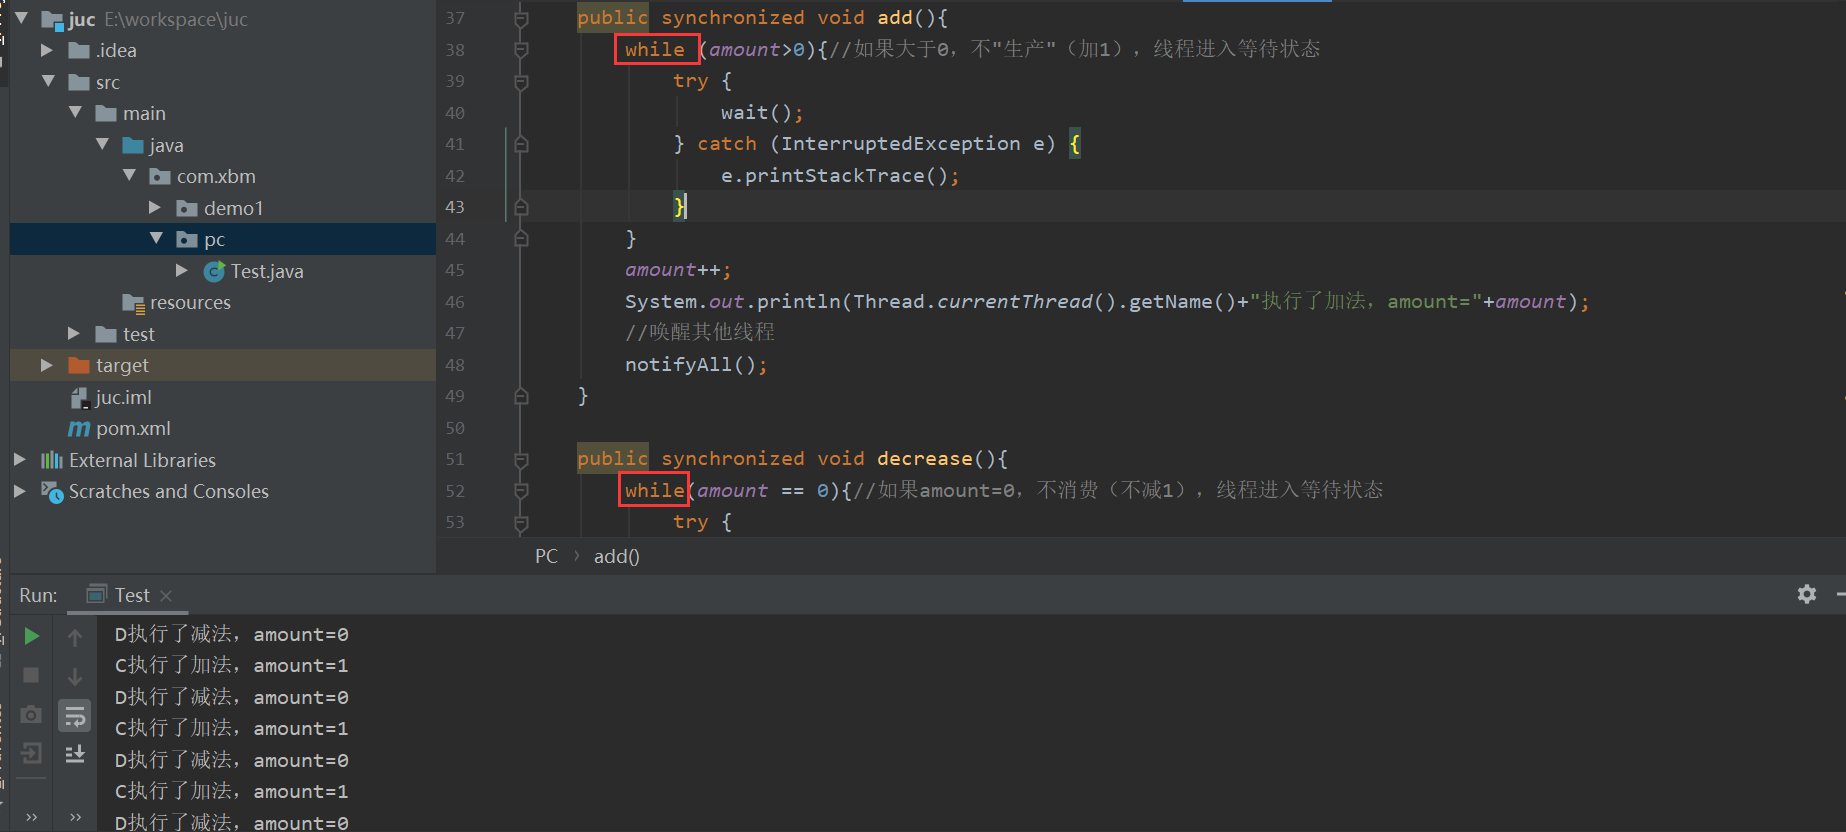Click the camera dump threads icon
This screenshot has width=1846, height=832.
coord(31,715)
